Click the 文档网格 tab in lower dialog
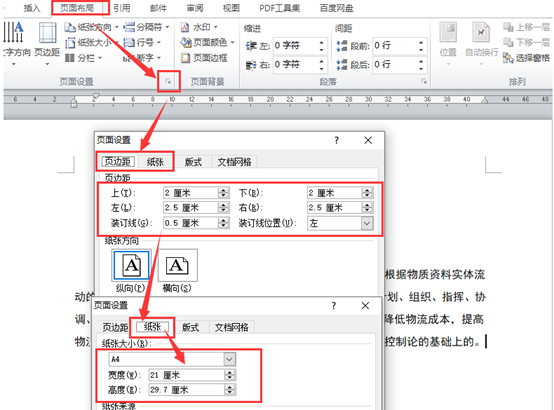This screenshot has height=410, width=554. click(x=231, y=327)
